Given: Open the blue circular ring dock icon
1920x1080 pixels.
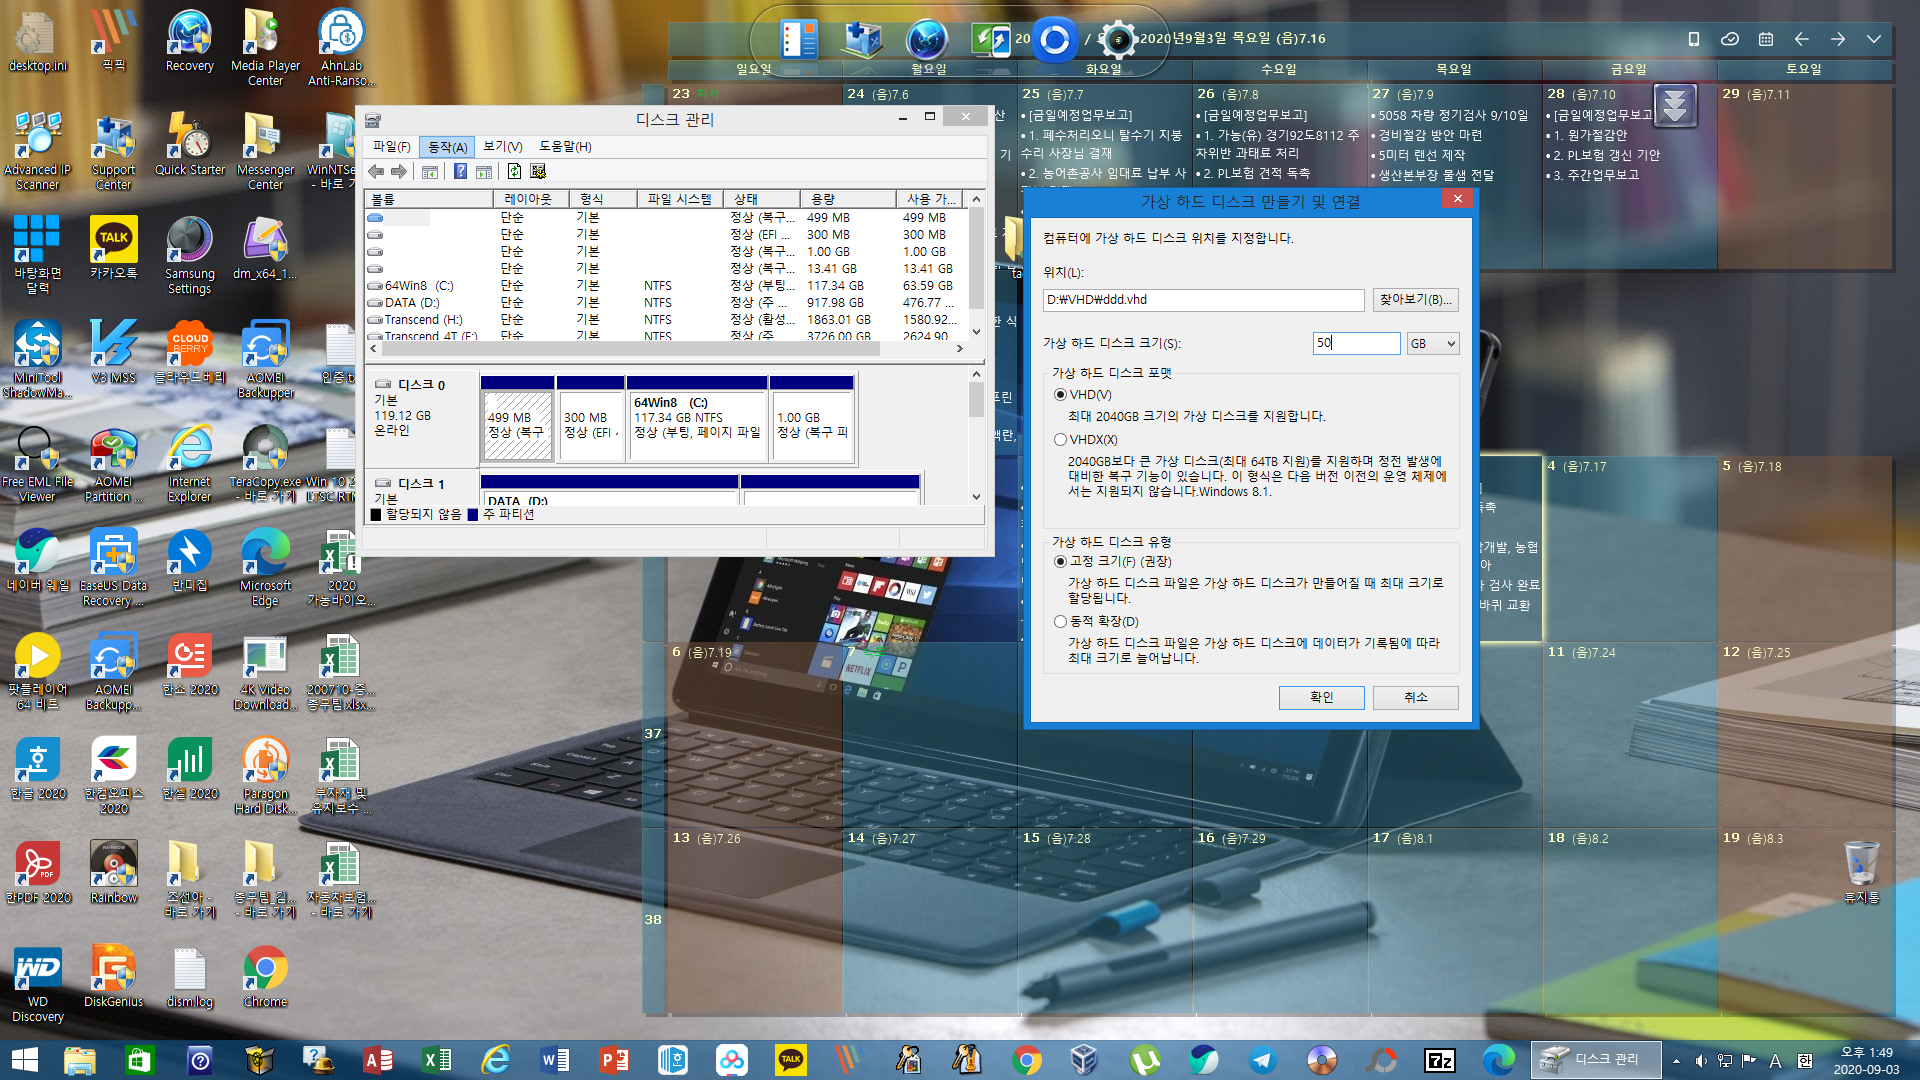Looking at the screenshot, I should pyautogui.click(x=1054, y=40).
